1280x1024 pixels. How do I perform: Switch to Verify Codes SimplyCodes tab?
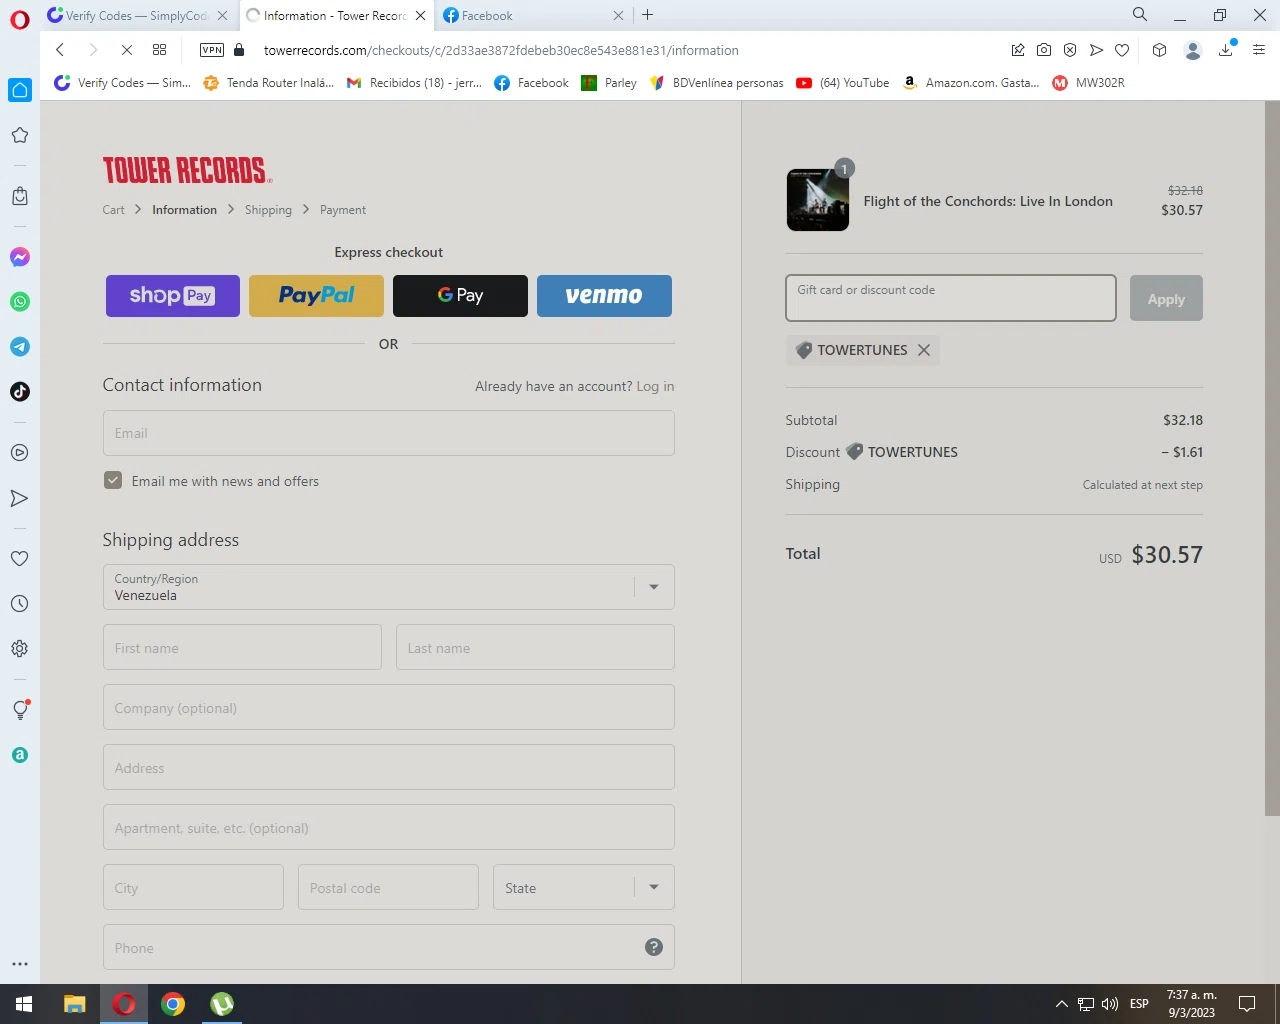(x=138, y=15)
